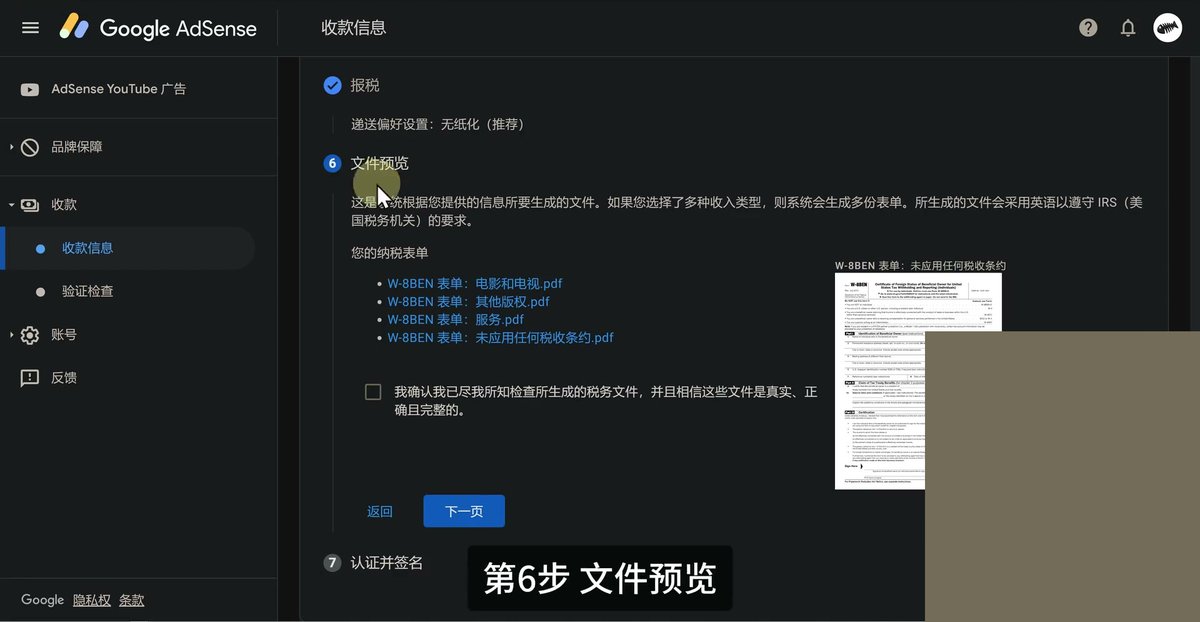Collapse the 收款 sidebar section
This screenshot has height=622, width=1200.
[12, 204]
